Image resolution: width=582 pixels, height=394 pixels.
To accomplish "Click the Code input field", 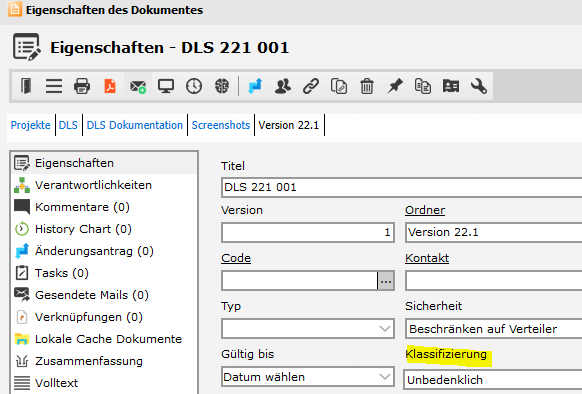I will [x=300, y=280].
